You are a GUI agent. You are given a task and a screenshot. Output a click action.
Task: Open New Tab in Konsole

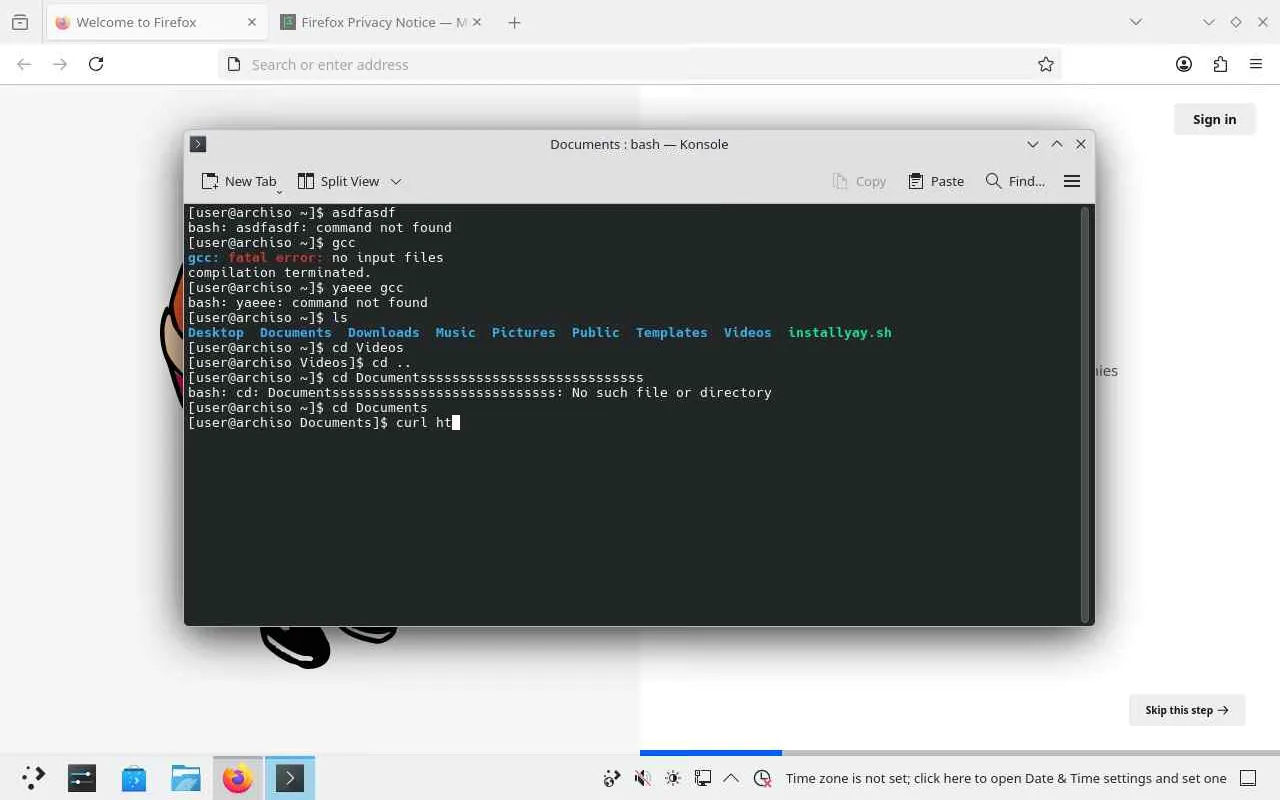tap(238, 181)
